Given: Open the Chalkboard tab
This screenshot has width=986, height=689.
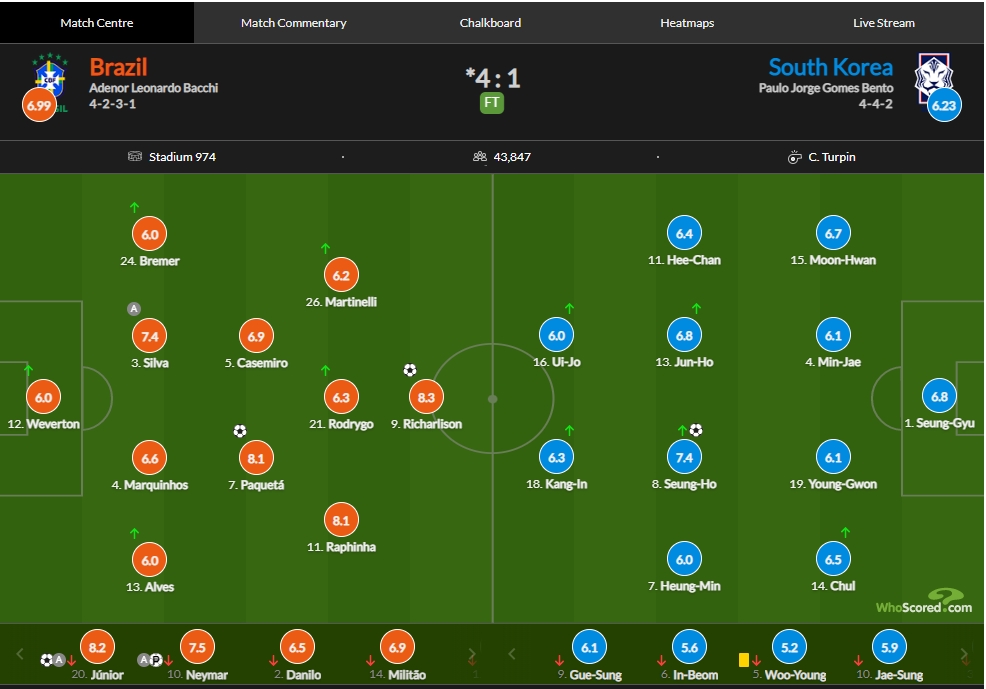Looking at the screenshot, I should (x=490, y=23).
